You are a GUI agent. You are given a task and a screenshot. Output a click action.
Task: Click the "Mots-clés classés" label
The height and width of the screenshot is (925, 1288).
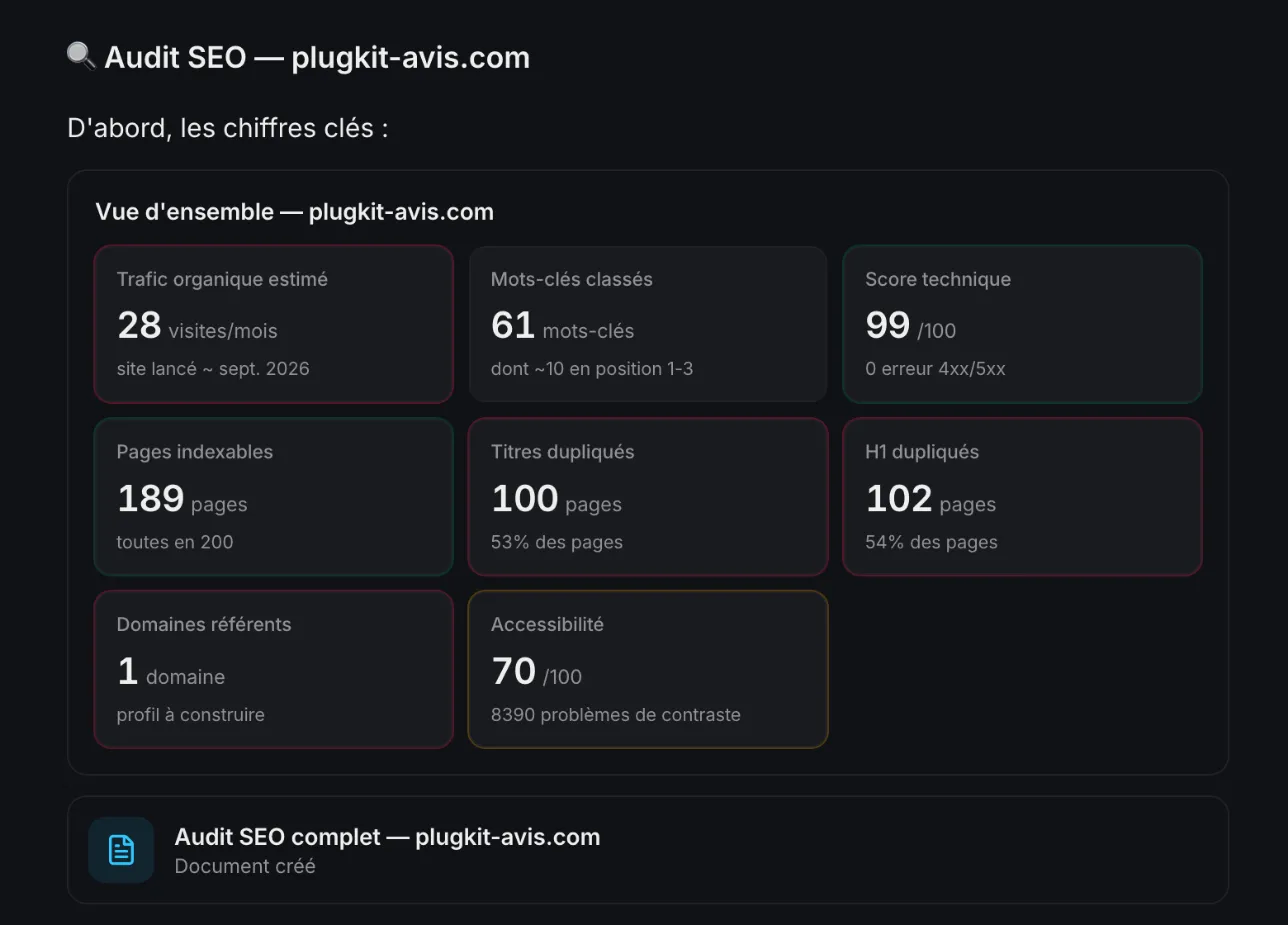[x=572, y=279]
